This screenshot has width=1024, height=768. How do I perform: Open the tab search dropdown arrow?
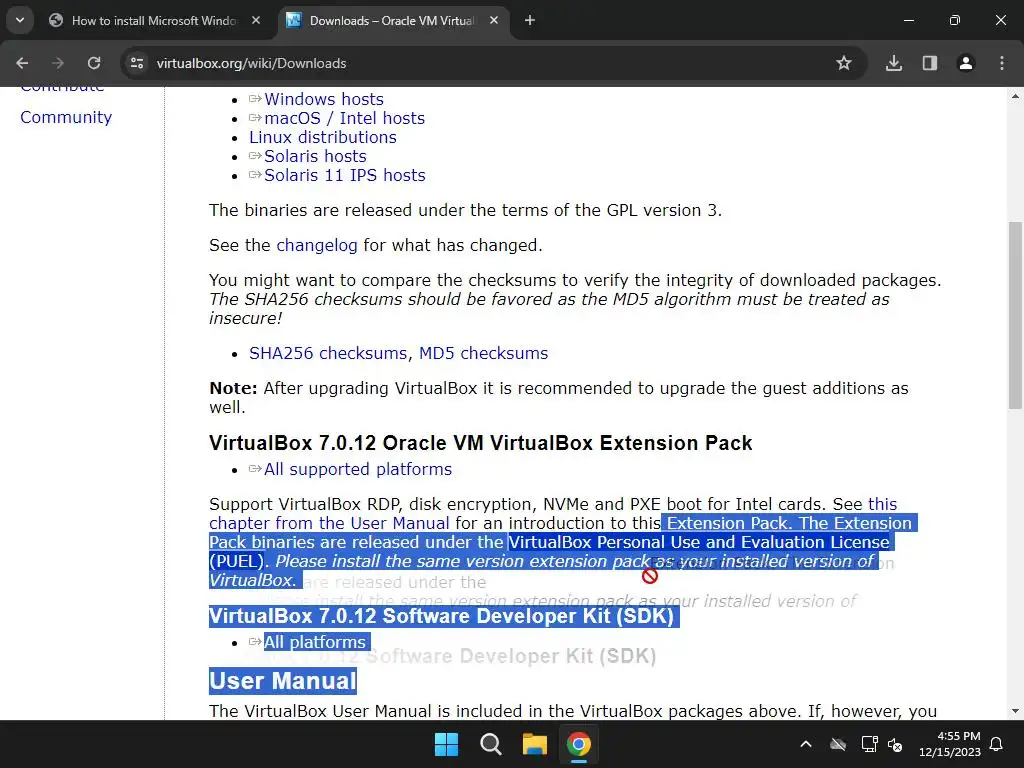pos(20,20)
